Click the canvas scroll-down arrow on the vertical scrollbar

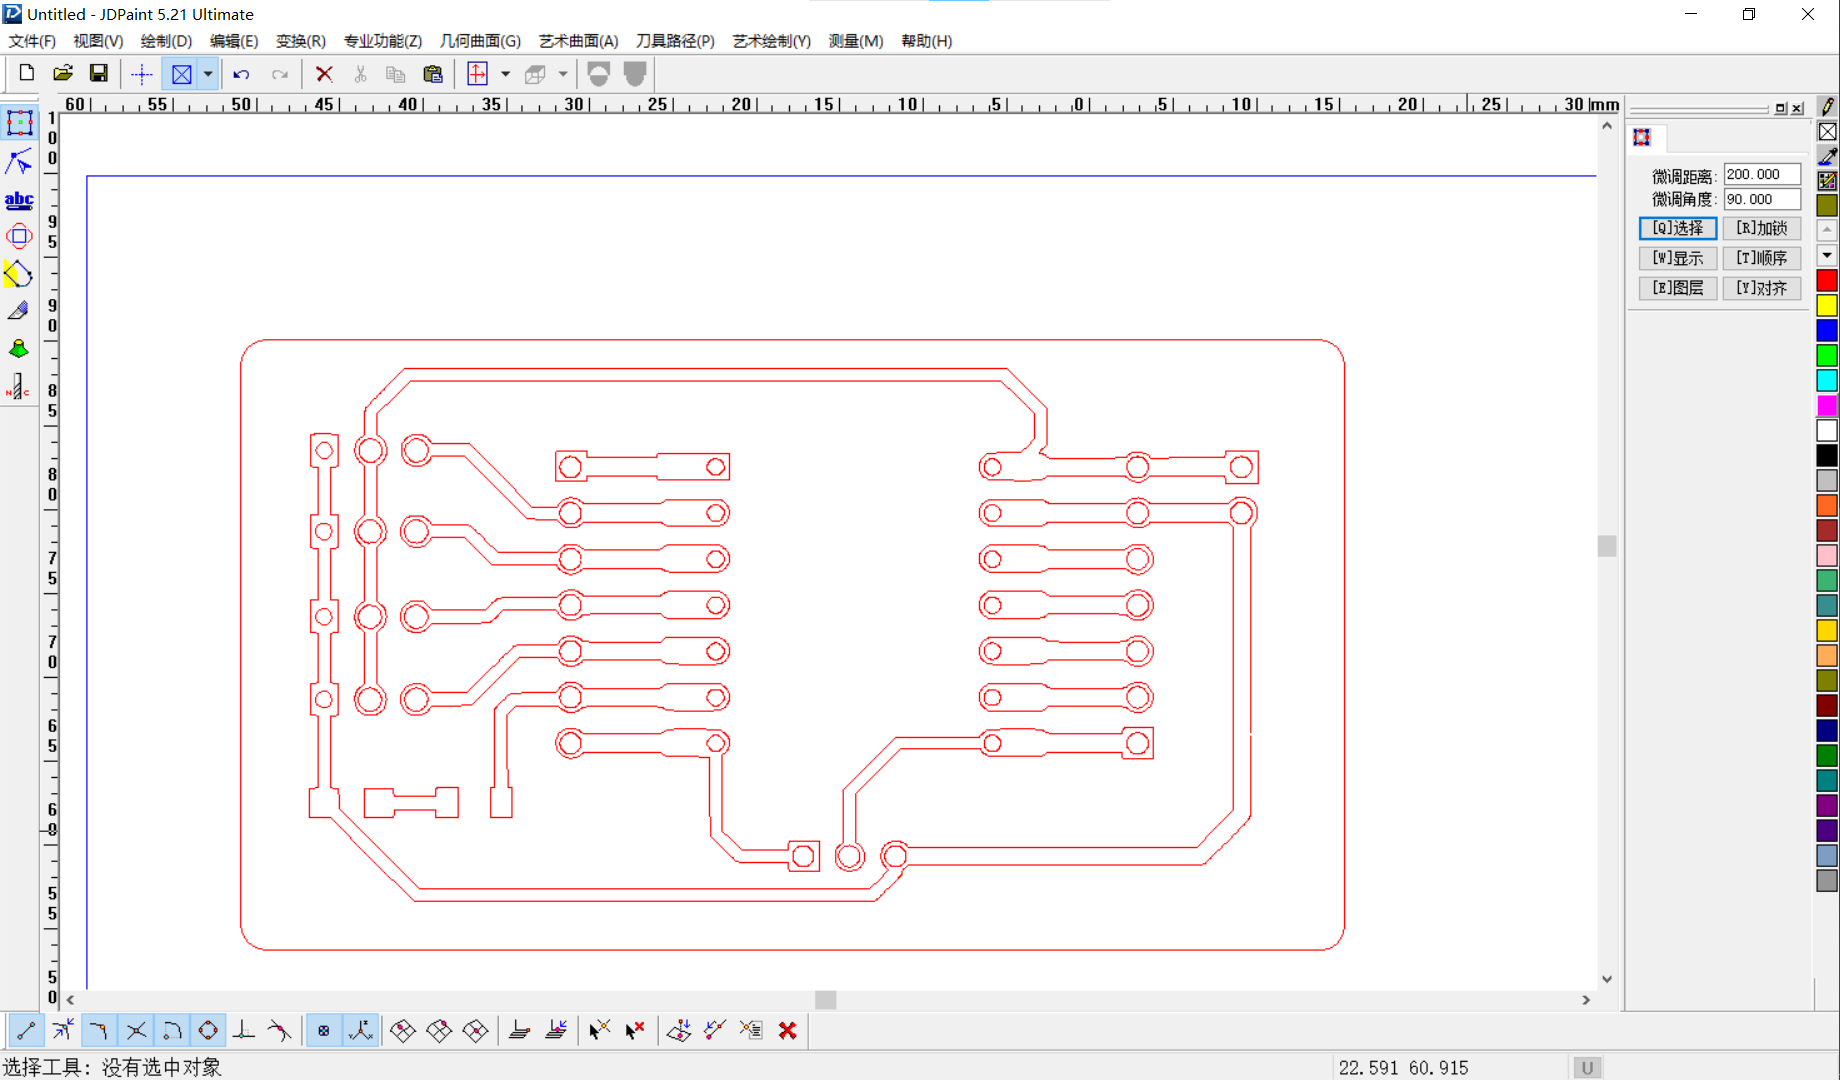coord(1607,980)
